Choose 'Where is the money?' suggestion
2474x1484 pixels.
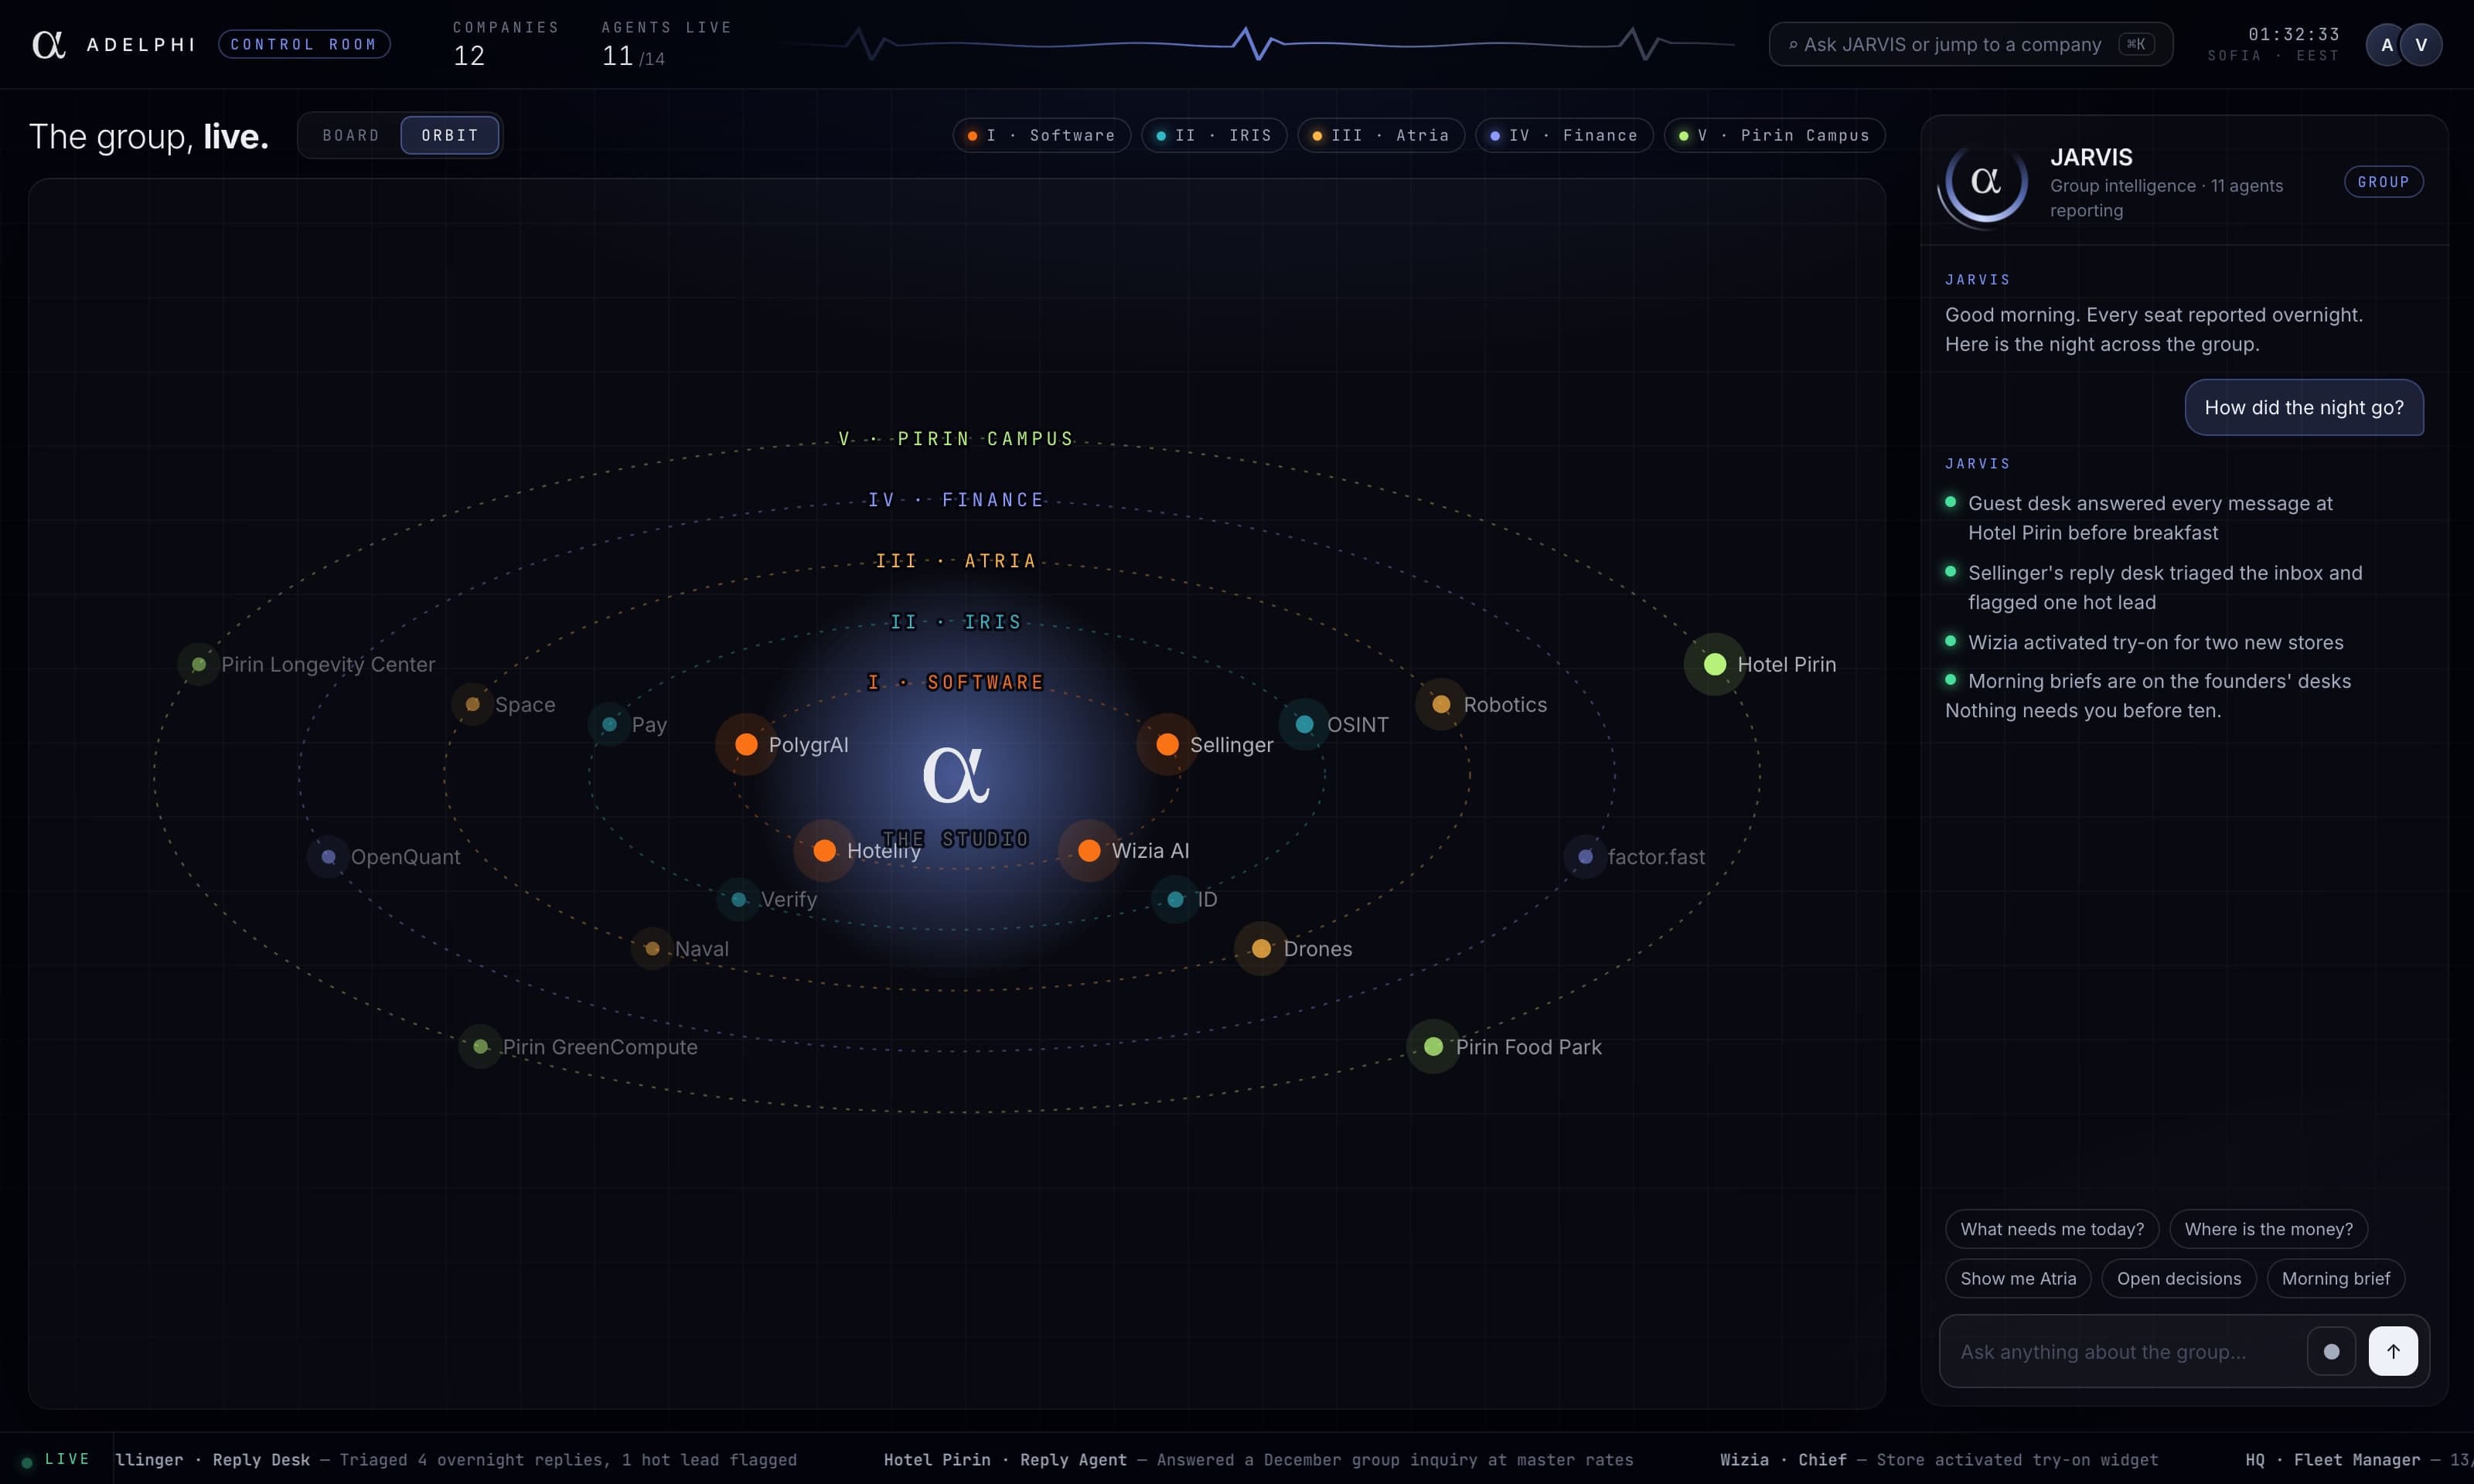2268,1229
